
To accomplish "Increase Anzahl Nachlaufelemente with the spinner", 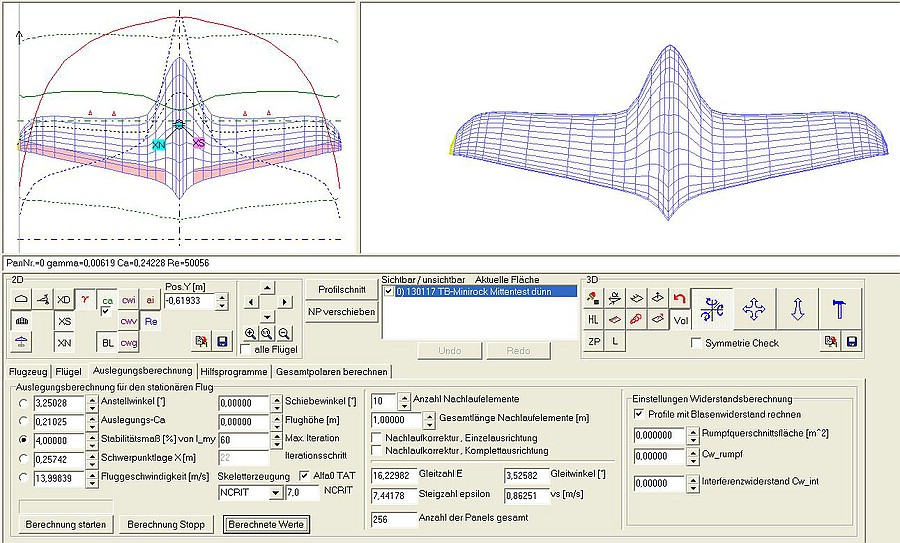I will tap(406, 397).
